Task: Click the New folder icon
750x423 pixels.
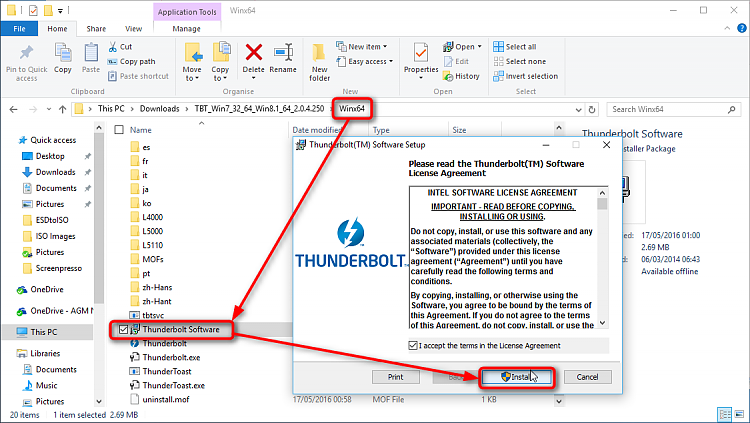Action: [319, 53]
